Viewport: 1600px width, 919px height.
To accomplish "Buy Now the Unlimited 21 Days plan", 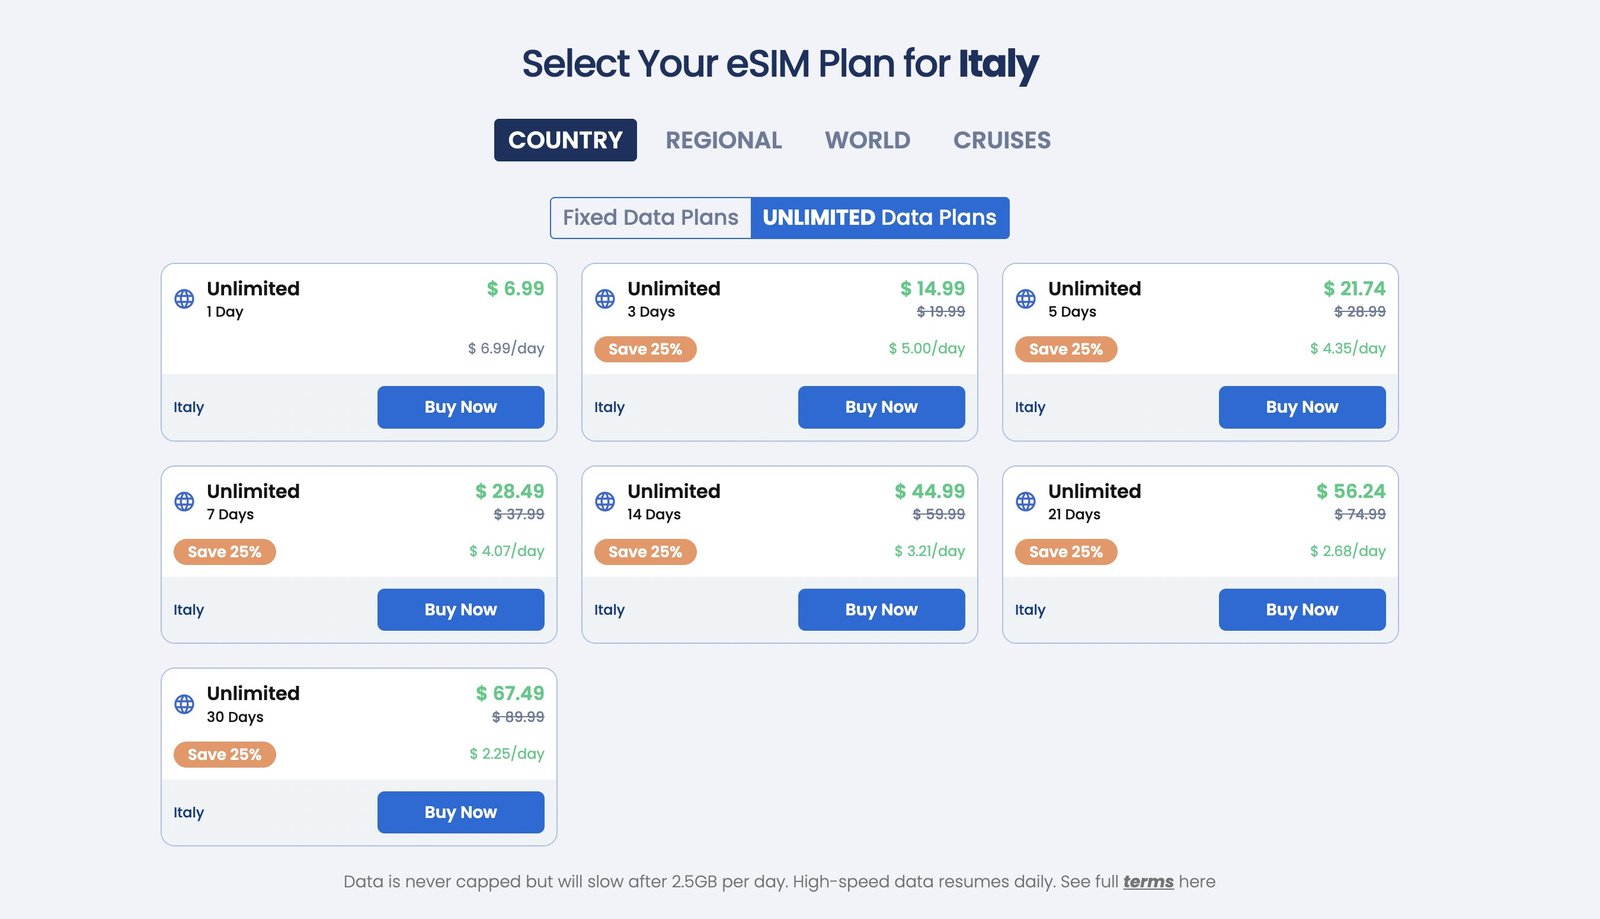I will pos(1302,609).
